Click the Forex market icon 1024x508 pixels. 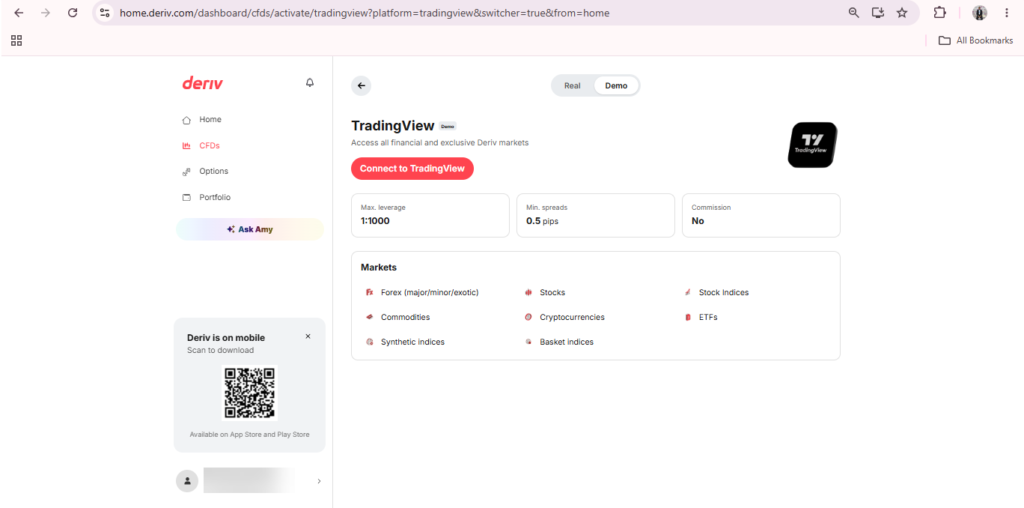[369, 293]
